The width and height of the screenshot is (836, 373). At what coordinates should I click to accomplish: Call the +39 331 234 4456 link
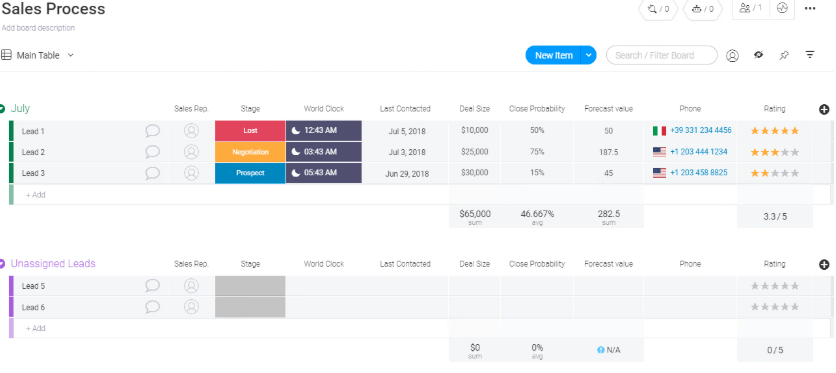pyautogui.click(x=701, y=131)
